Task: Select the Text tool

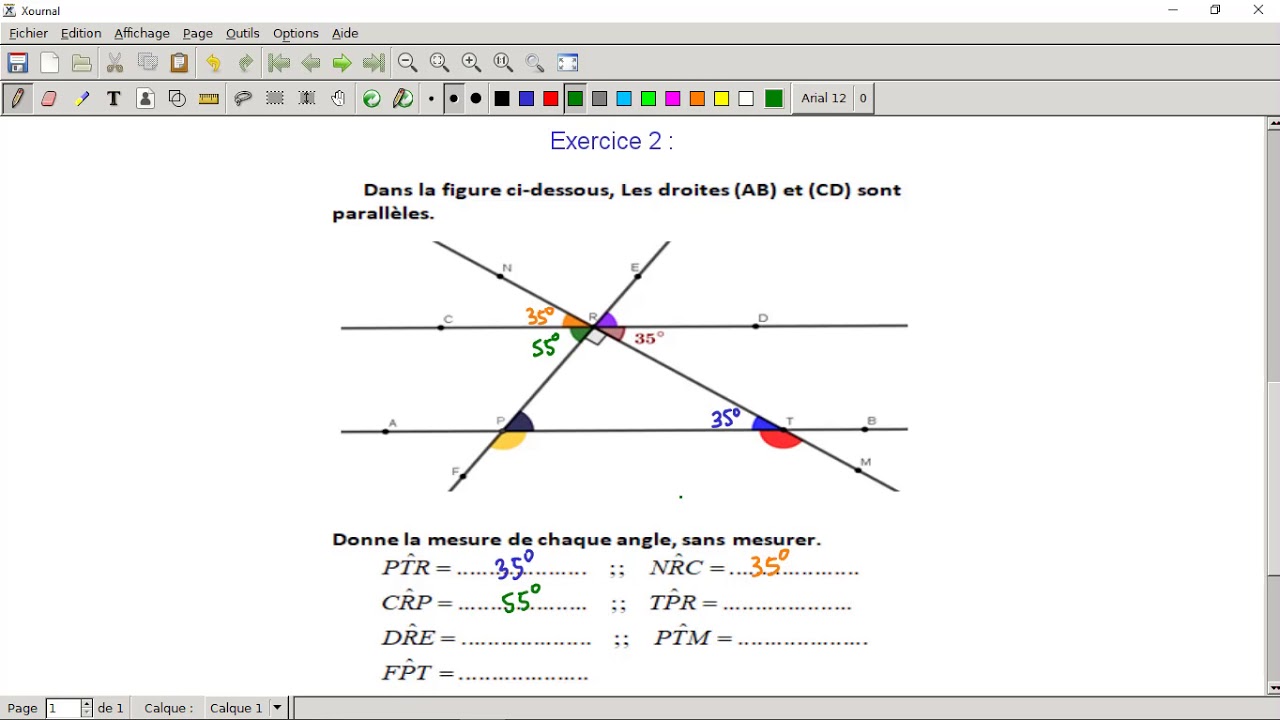Action: click(113, 98)
